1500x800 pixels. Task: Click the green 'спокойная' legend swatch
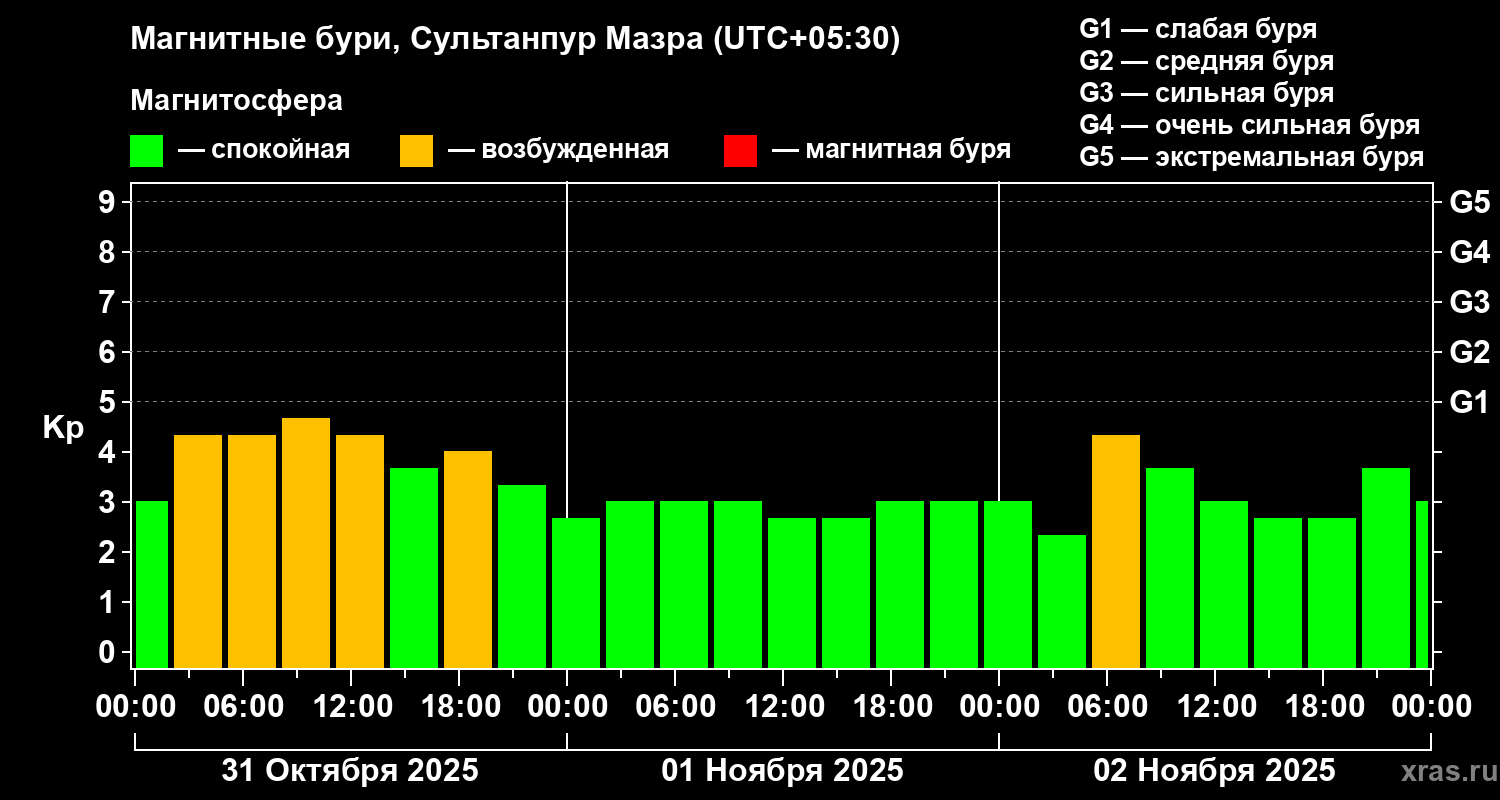[146, 151]
